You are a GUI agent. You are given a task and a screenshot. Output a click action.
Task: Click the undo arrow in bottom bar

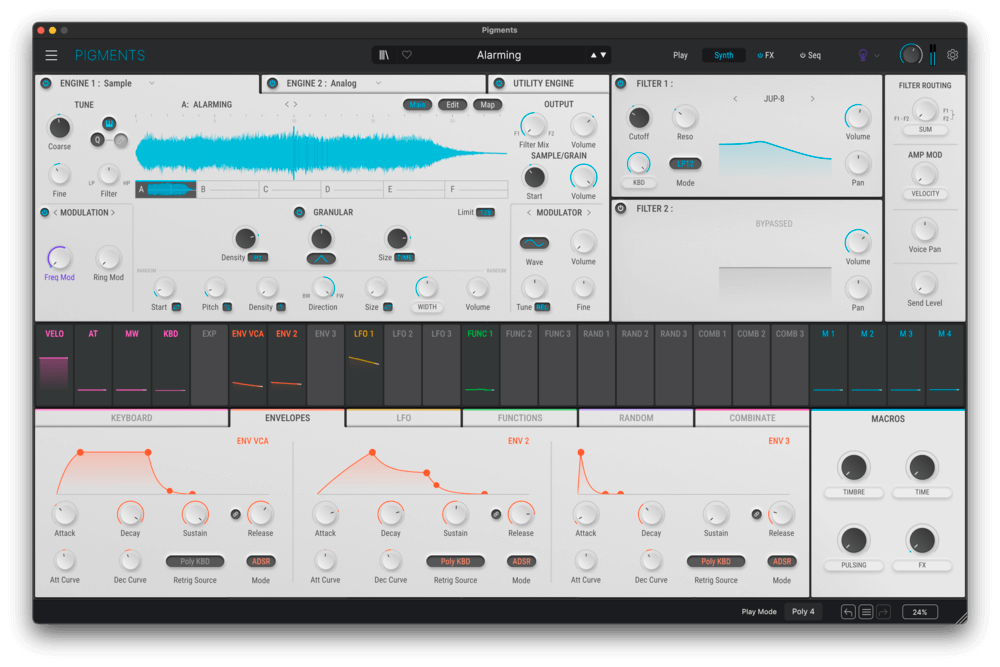[x=848, y=612]
